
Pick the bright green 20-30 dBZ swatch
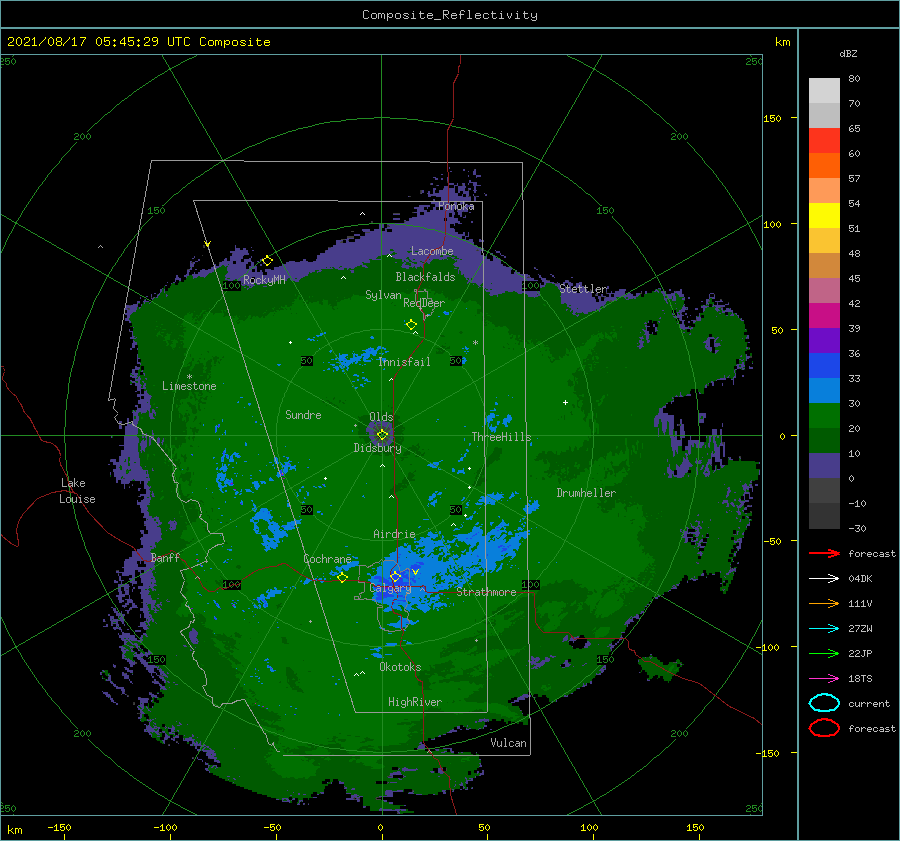(x=824, y=416)
